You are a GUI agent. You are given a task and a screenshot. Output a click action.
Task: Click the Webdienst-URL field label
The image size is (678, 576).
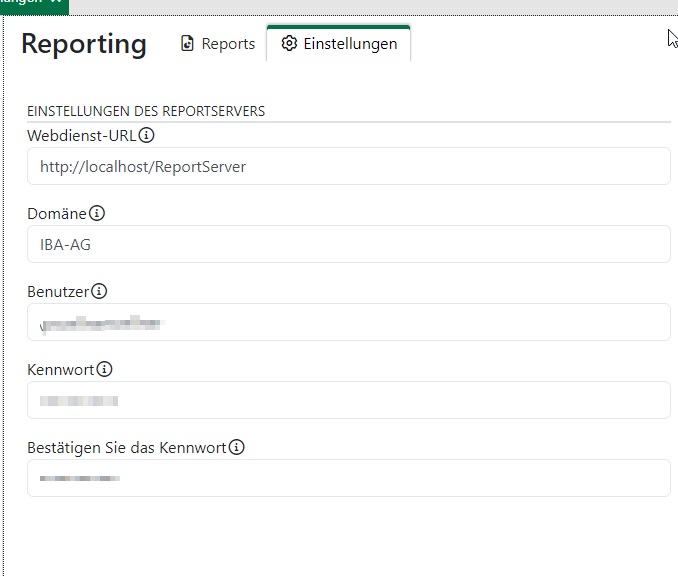(x=81, y=135)
